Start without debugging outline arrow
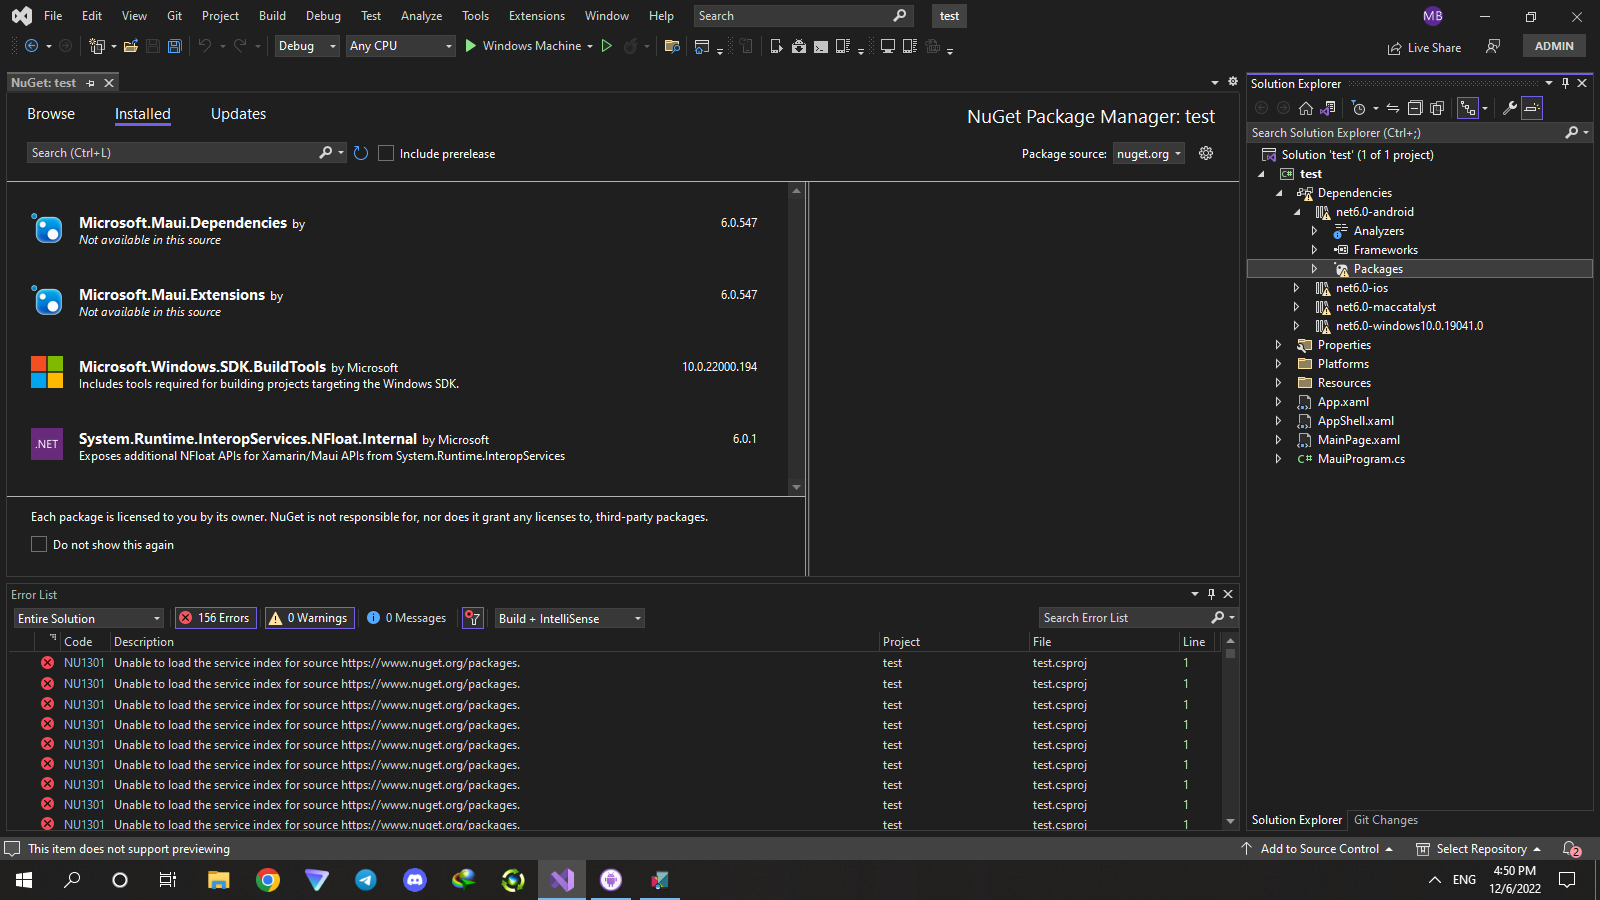Viewport: 1600px width, 900px height. tap(606, 46)
